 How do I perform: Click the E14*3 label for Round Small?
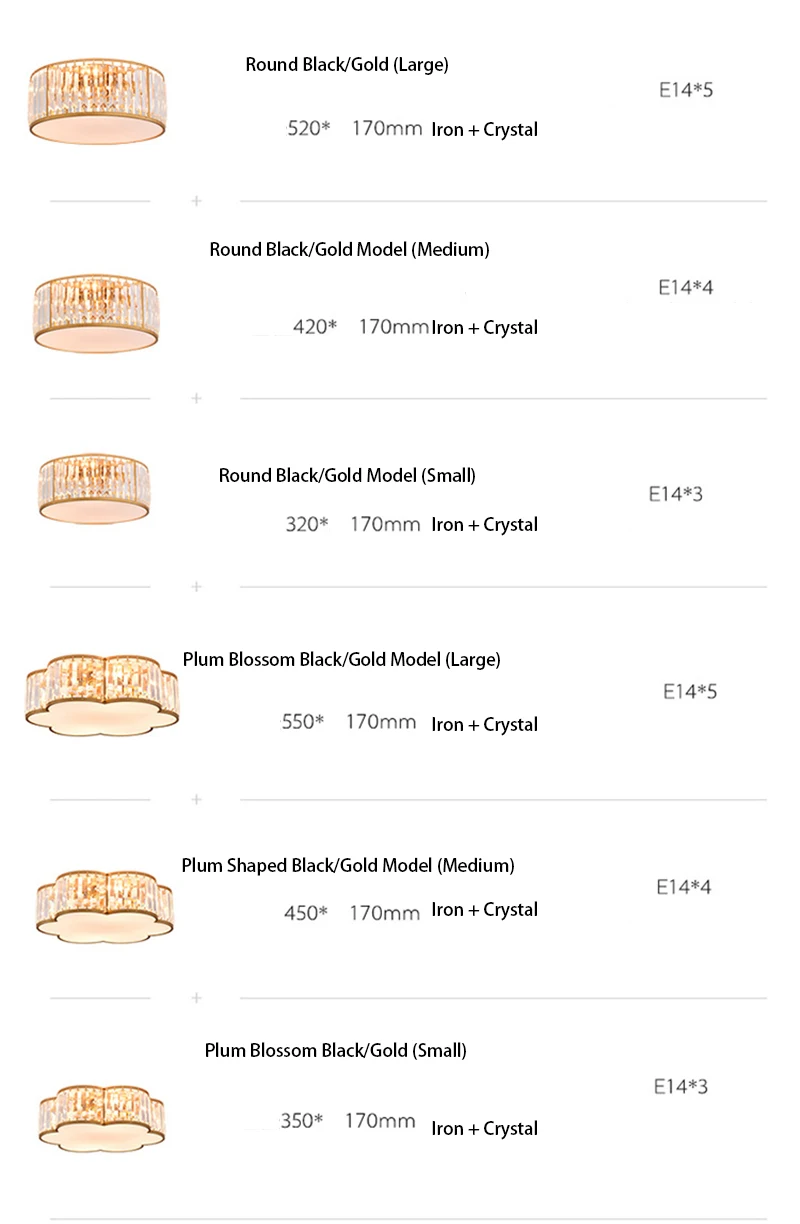pos(675,494)
